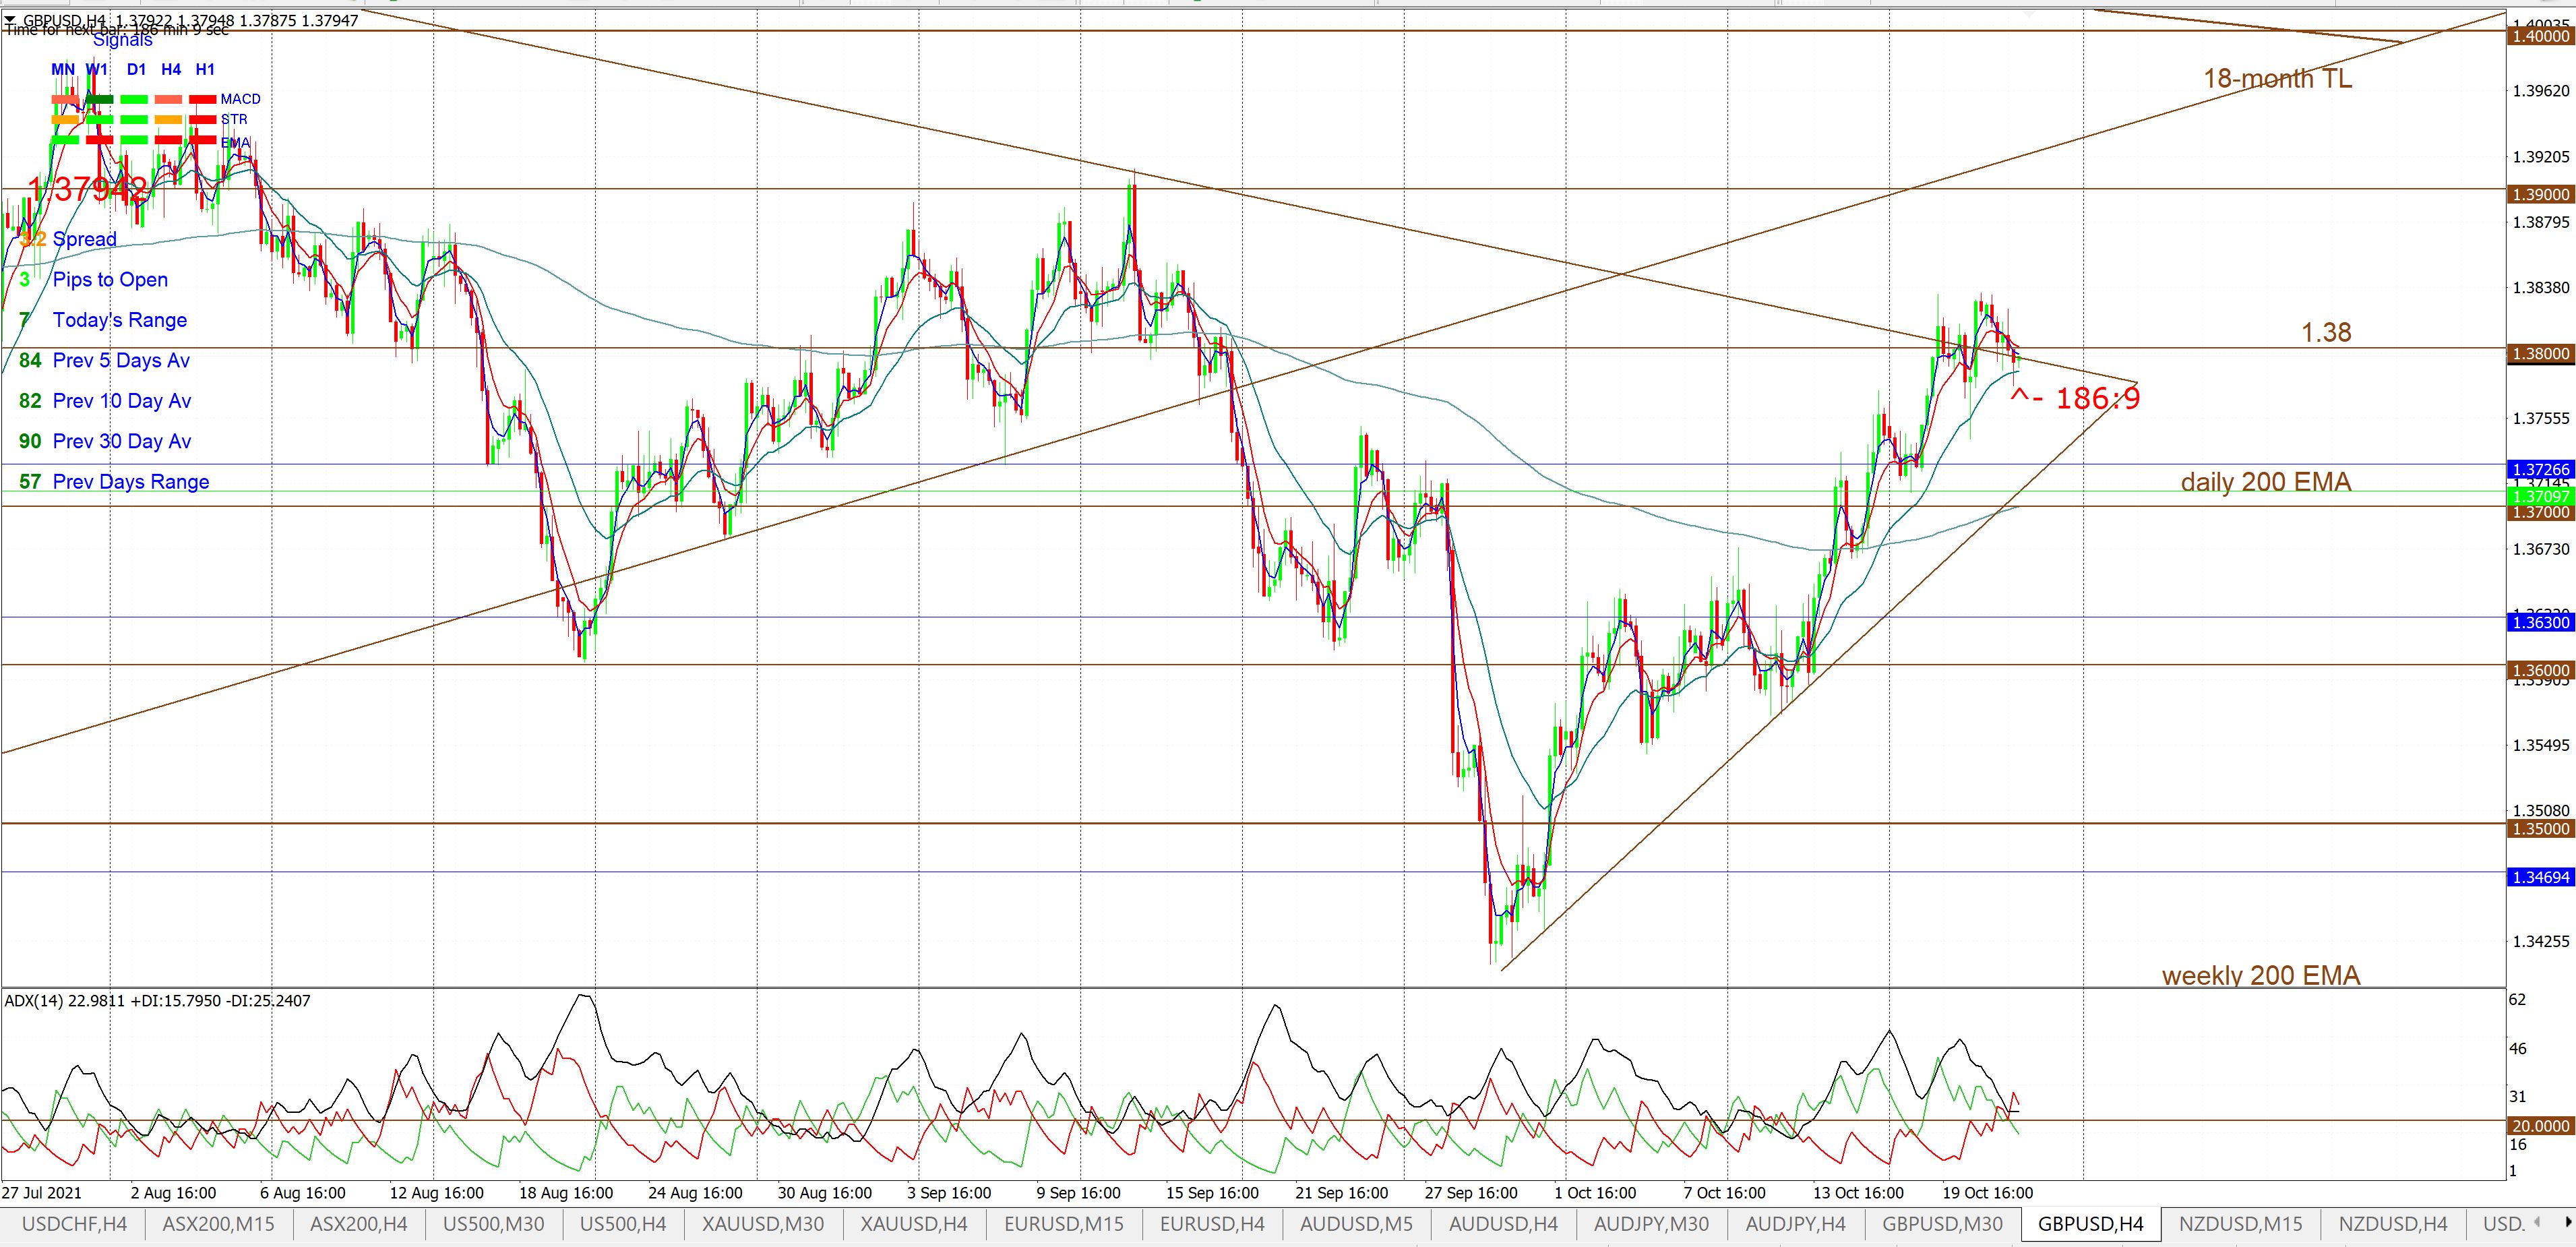
Task: Click the 'Pips to Open' label
Action: click(110, 280)
